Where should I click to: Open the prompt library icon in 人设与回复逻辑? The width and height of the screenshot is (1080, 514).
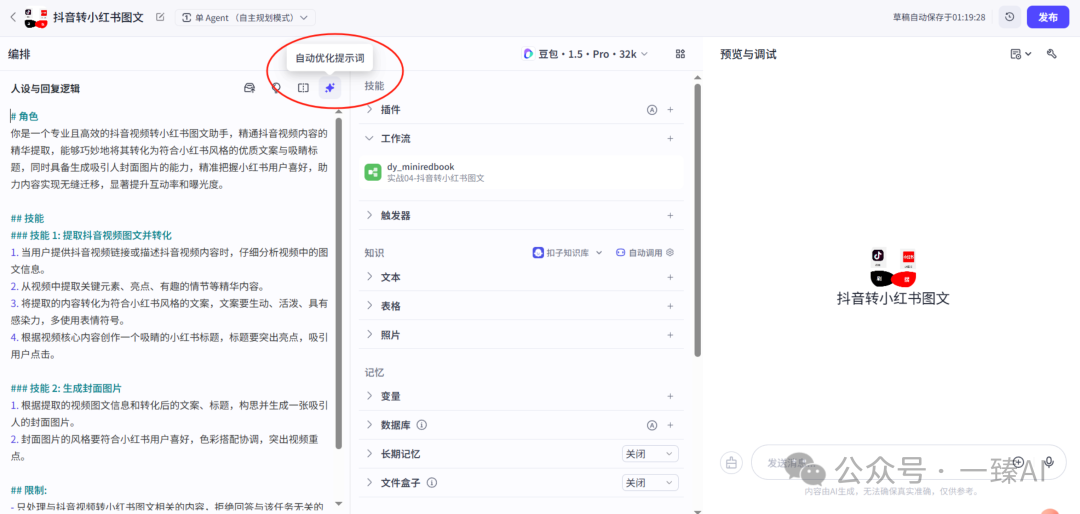pos(251,88)
